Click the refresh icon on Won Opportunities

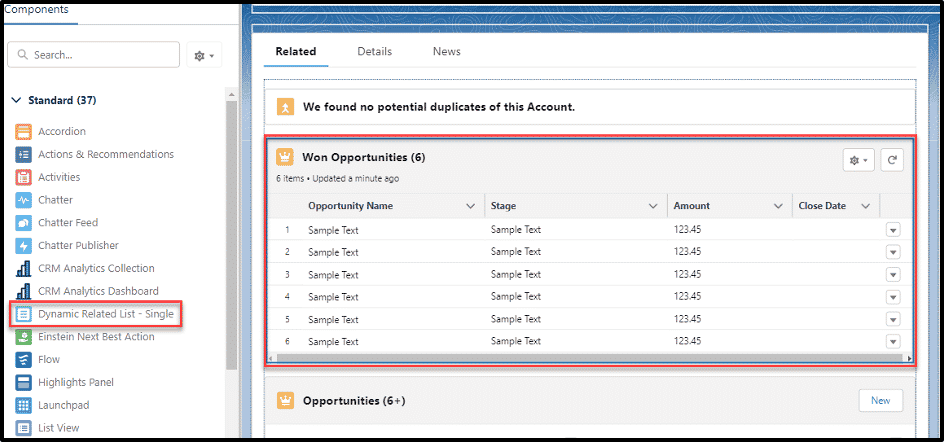pyautogui.click(x=891, y=160)
